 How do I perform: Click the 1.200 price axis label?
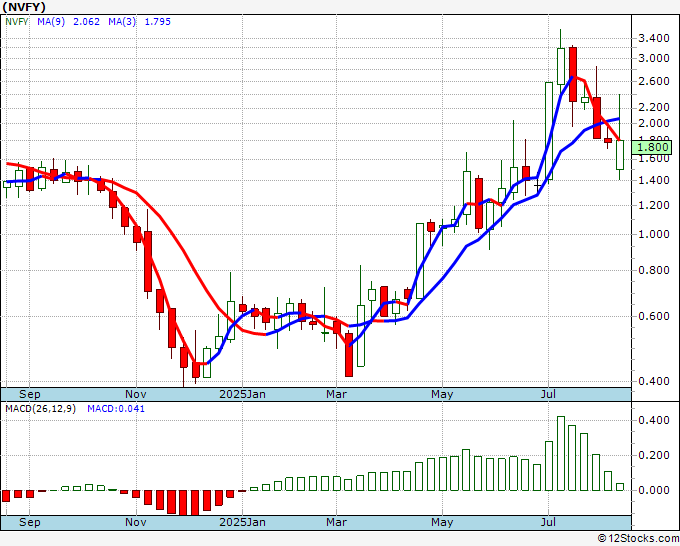tap(654, 205)
